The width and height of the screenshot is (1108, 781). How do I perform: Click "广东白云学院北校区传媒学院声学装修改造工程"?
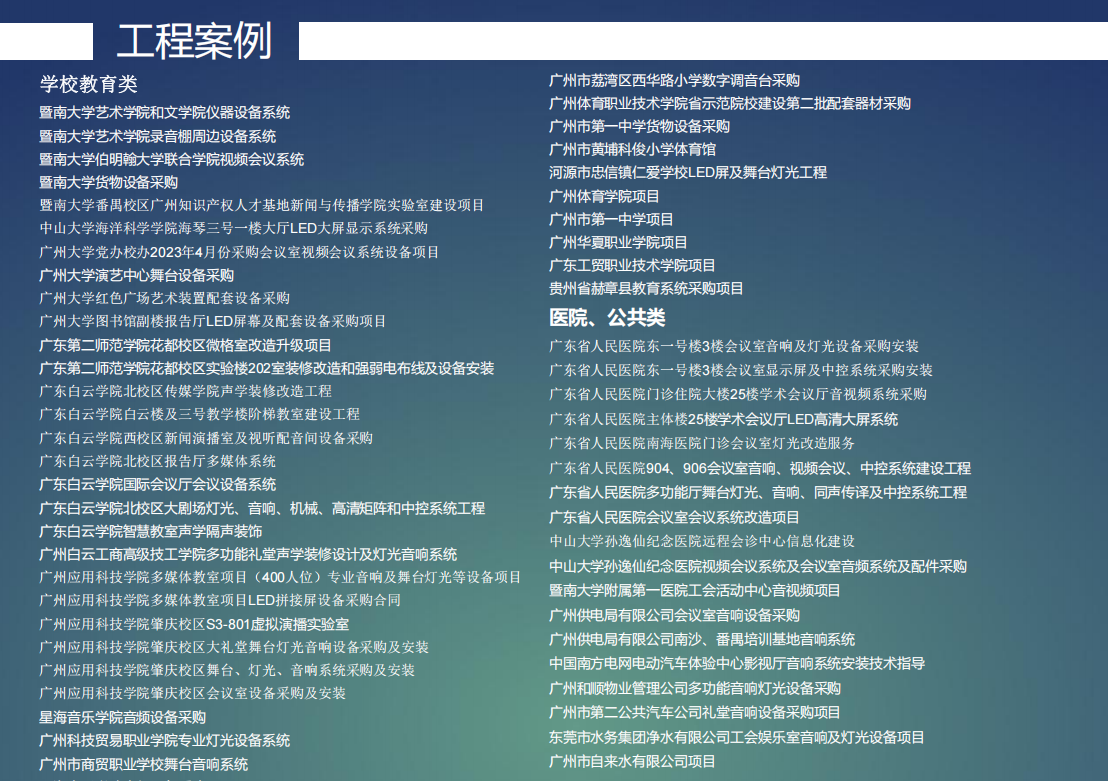click(x=186, y=392)
